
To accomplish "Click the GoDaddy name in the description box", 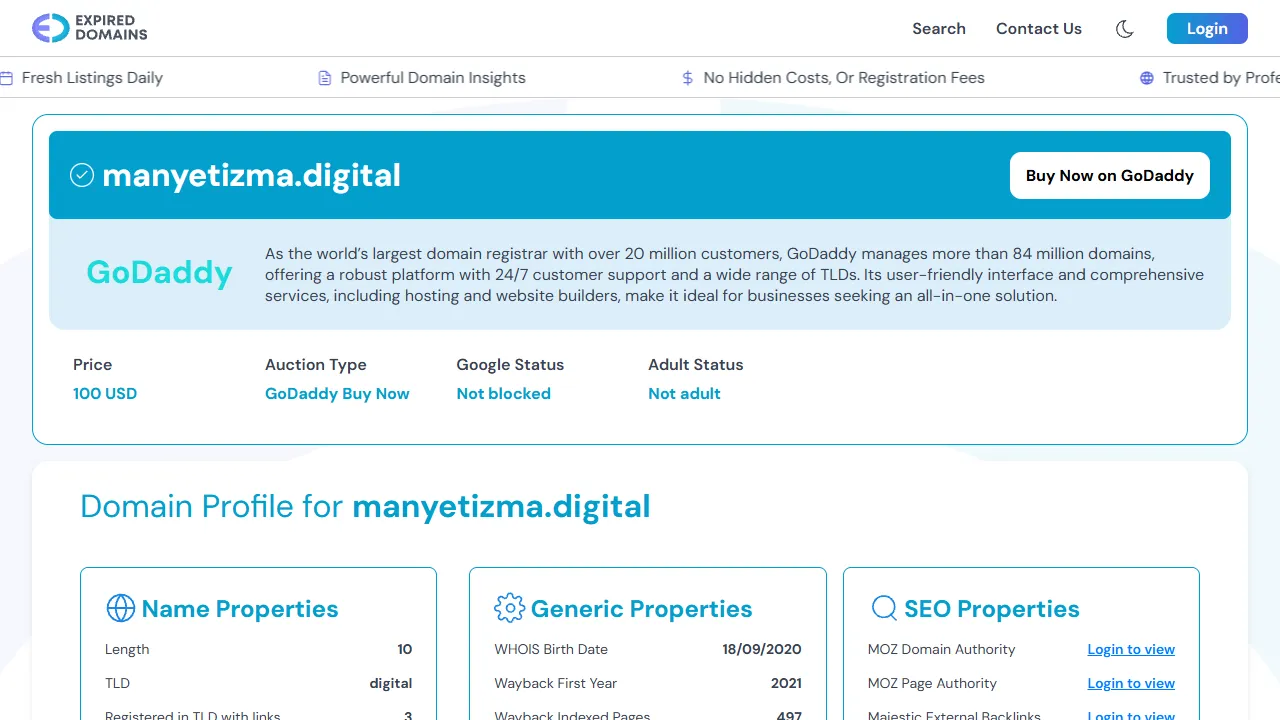I will point(159,272).
